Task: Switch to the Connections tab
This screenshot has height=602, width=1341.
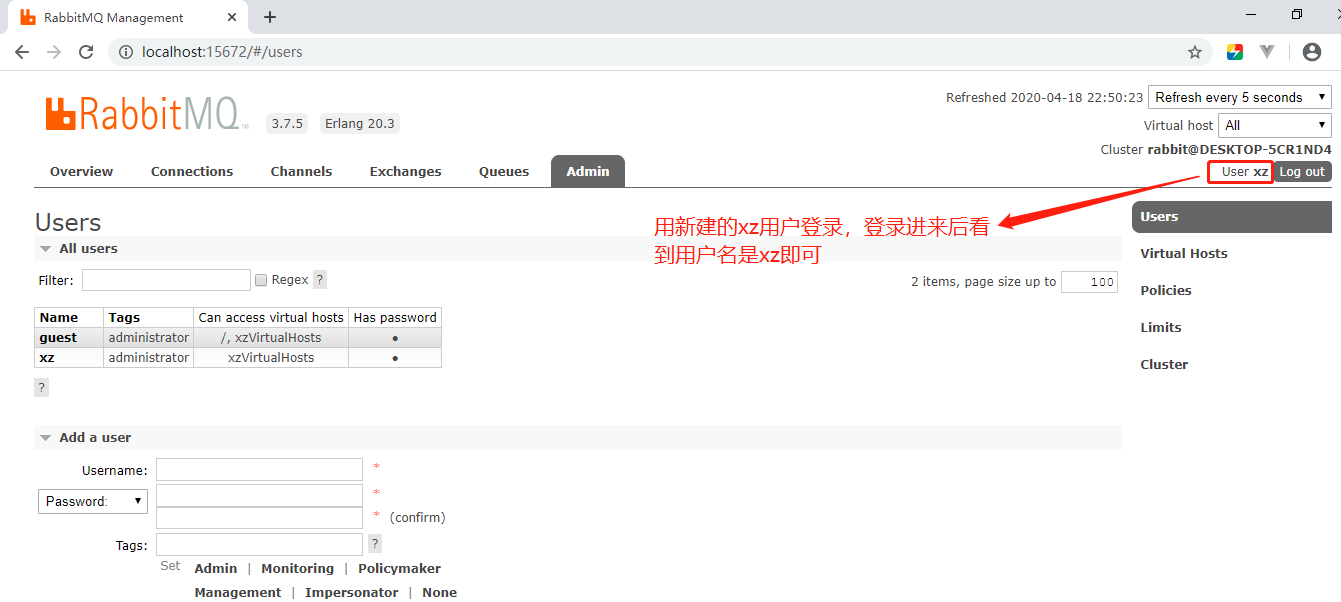Action: (x=192, y=171)
